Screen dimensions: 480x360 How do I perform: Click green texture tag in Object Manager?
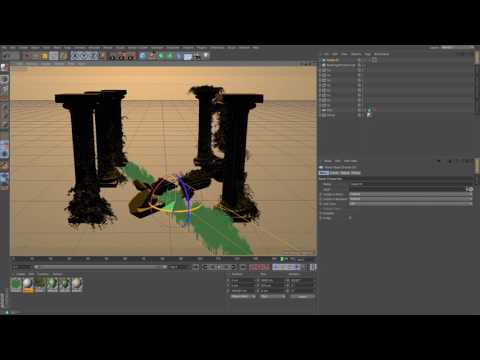pos(369,109)
